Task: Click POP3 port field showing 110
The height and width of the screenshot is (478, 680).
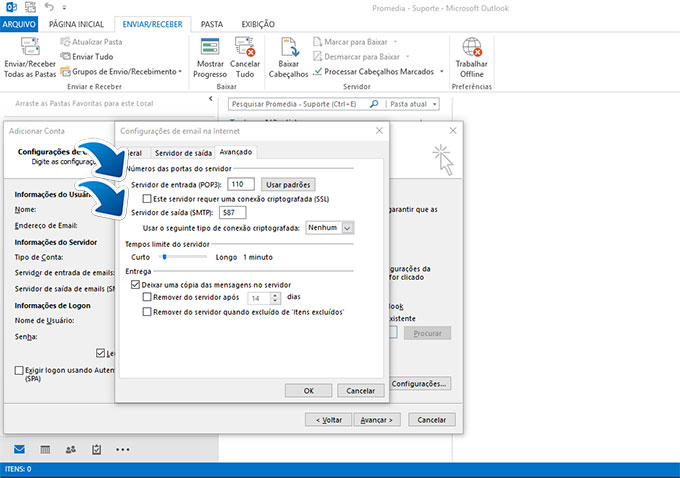Action: (241, 184)
